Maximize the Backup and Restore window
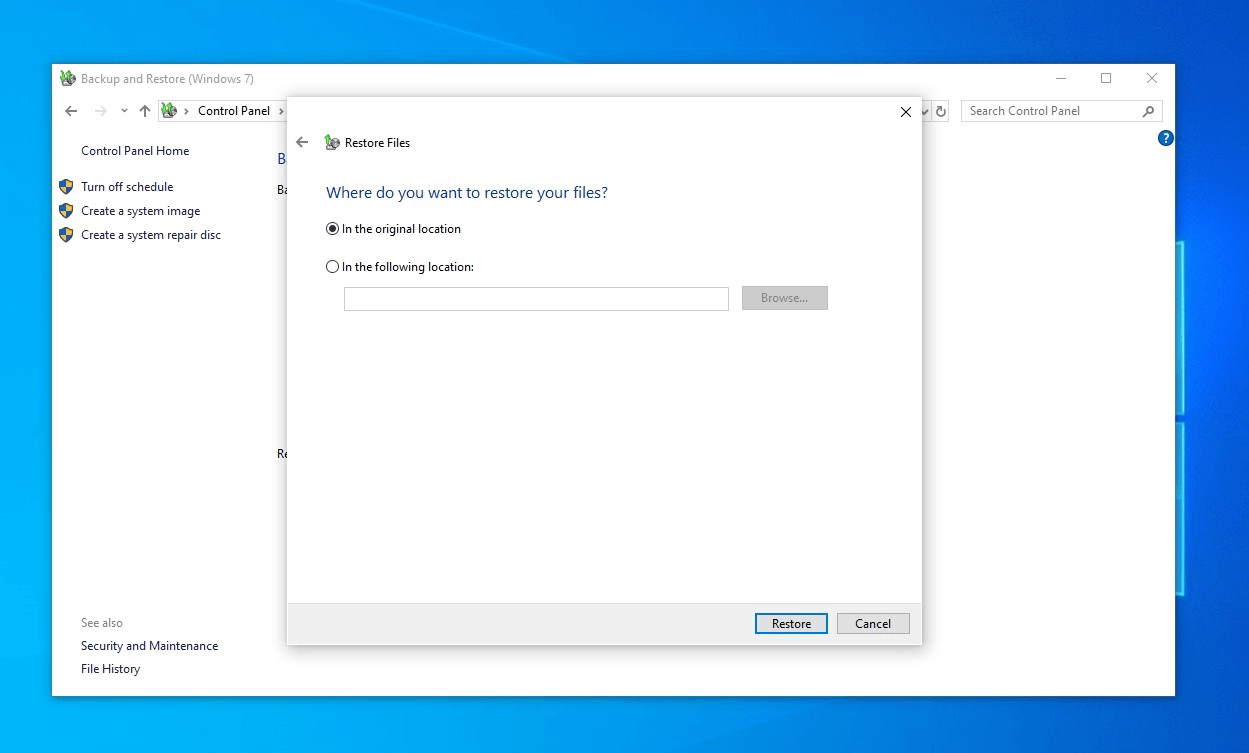 tap(1106, 78)
